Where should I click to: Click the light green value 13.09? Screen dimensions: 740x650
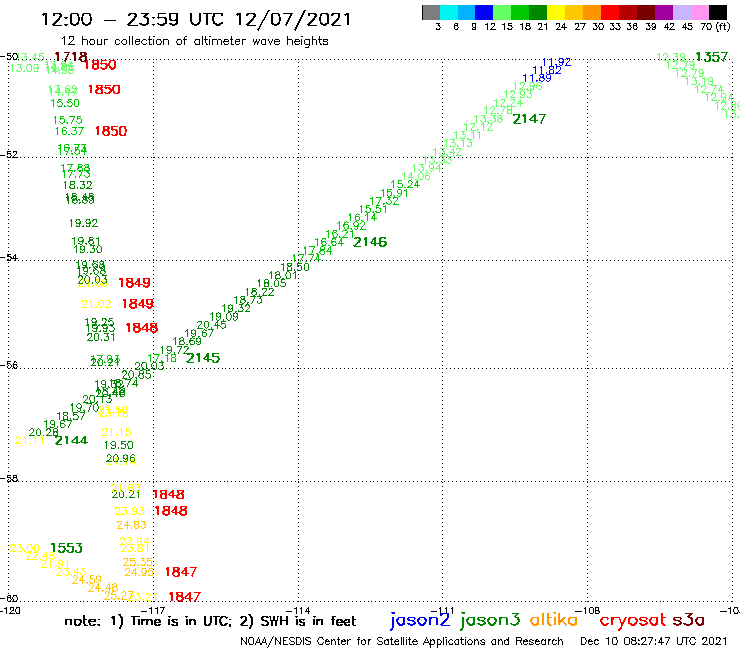click(x=25, y=68)
